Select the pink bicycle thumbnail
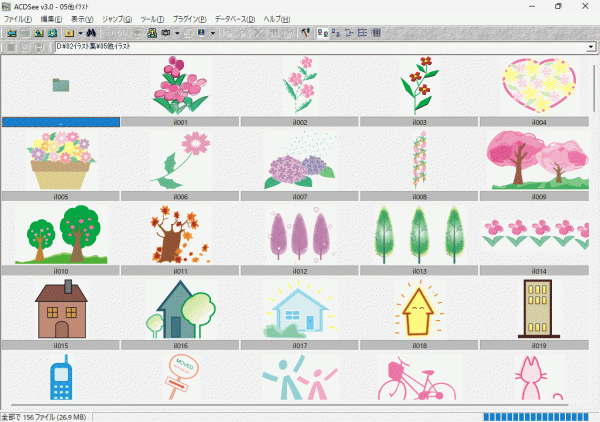Viewport: 600px width, 422px height. point(419,377)
